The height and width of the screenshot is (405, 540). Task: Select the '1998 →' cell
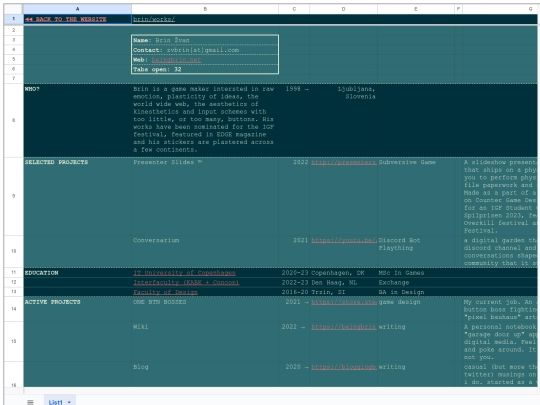coord(294,120)
